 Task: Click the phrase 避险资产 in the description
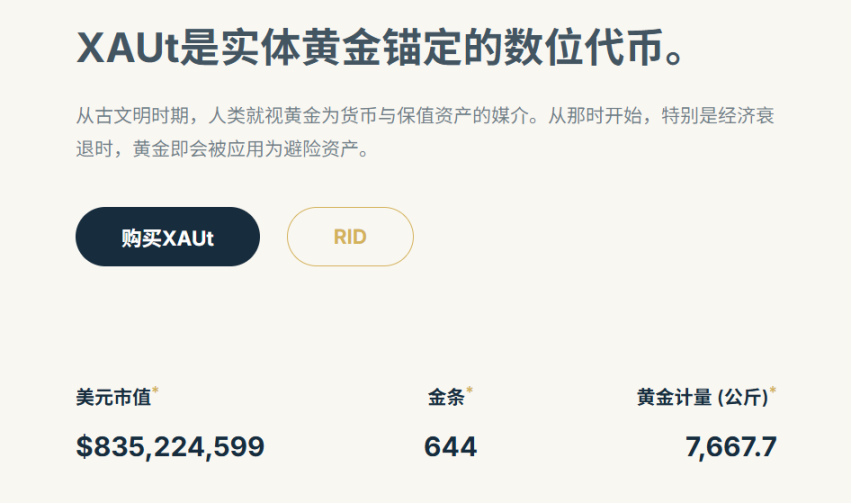point(327,151)
